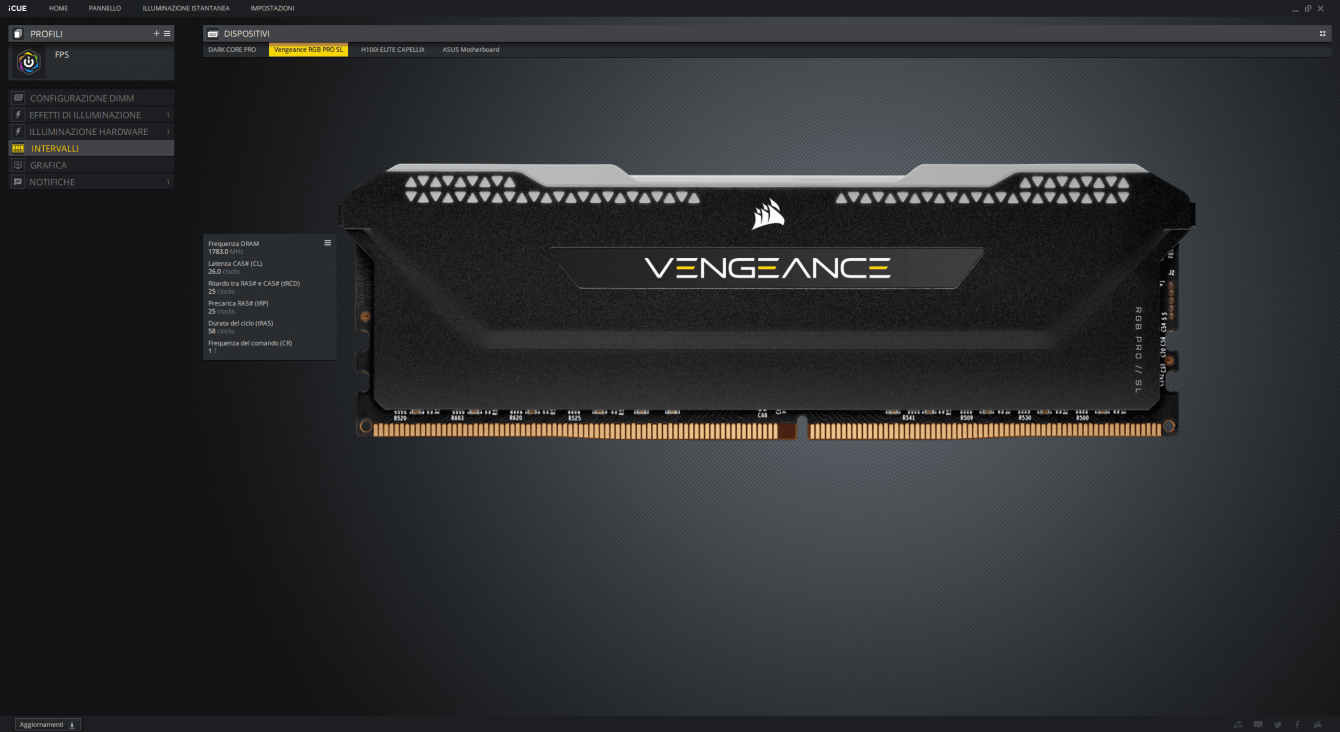Click the 26.0 clocks value
This screenshot has height=732, width=1340.
click(x=224, y=272)
